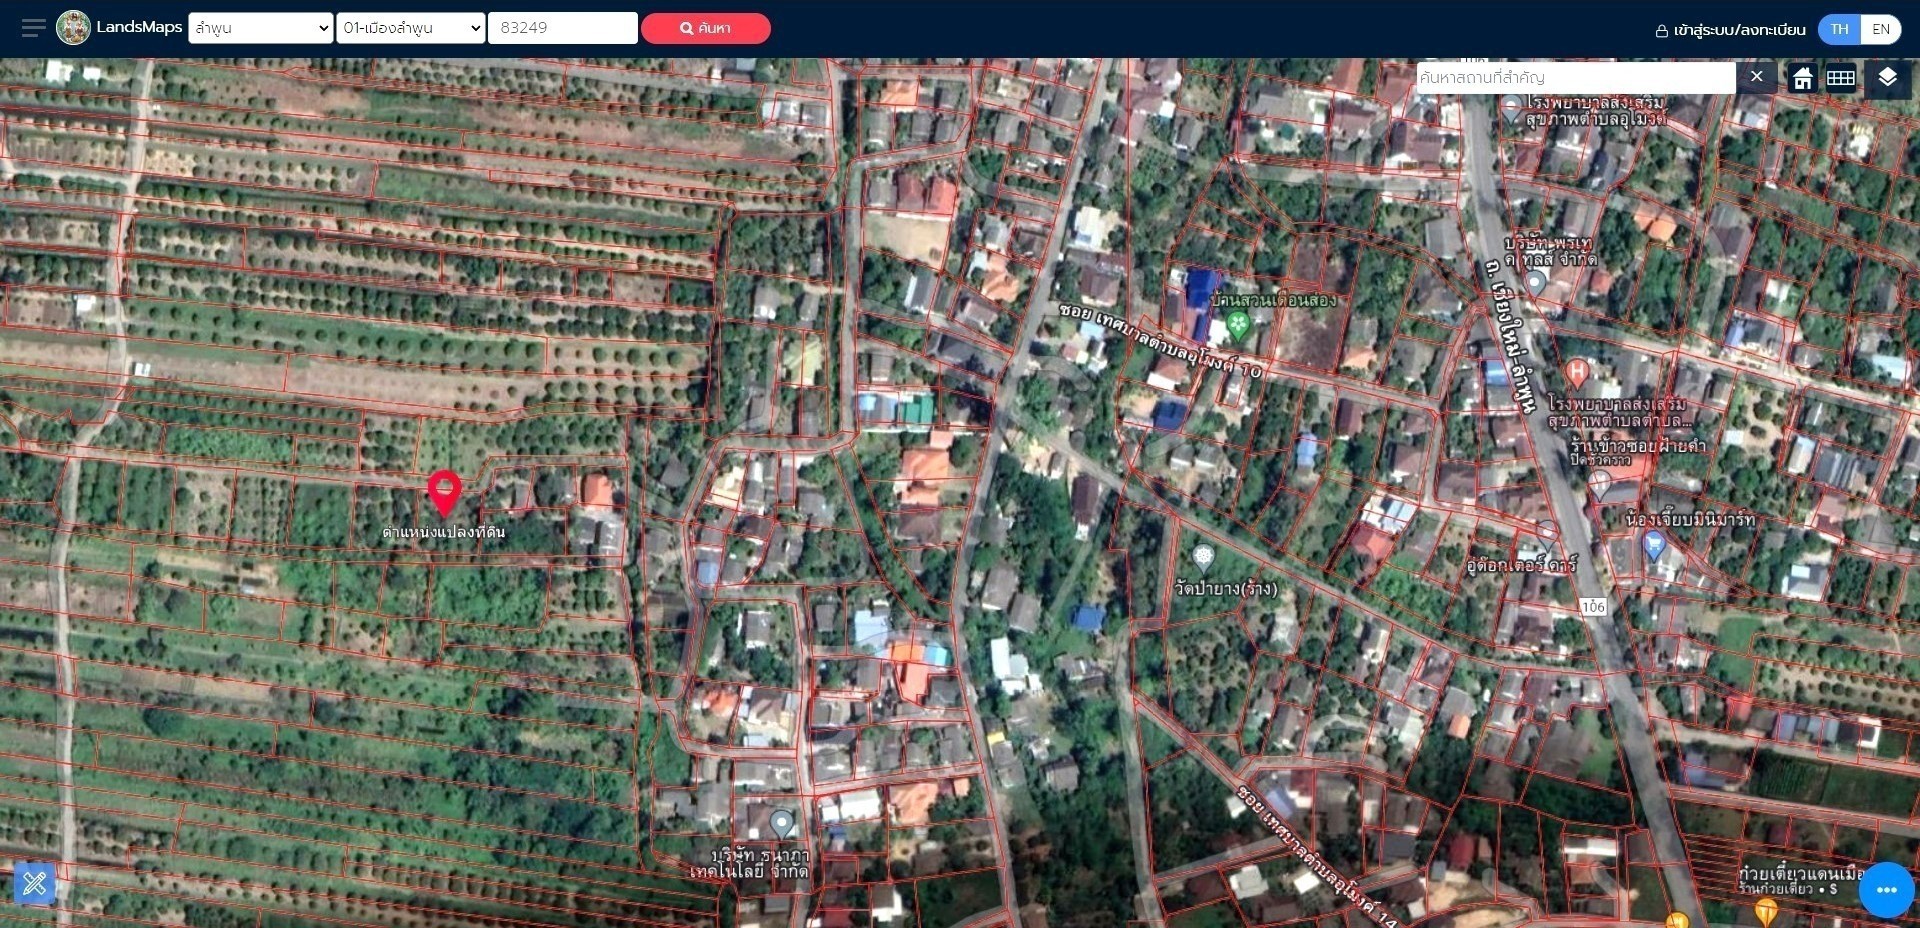Image resolution: width=1920 pixels, height=928 pixels.
Task: Open the measurement ruler tool
Action: click(x=35, y=883)
